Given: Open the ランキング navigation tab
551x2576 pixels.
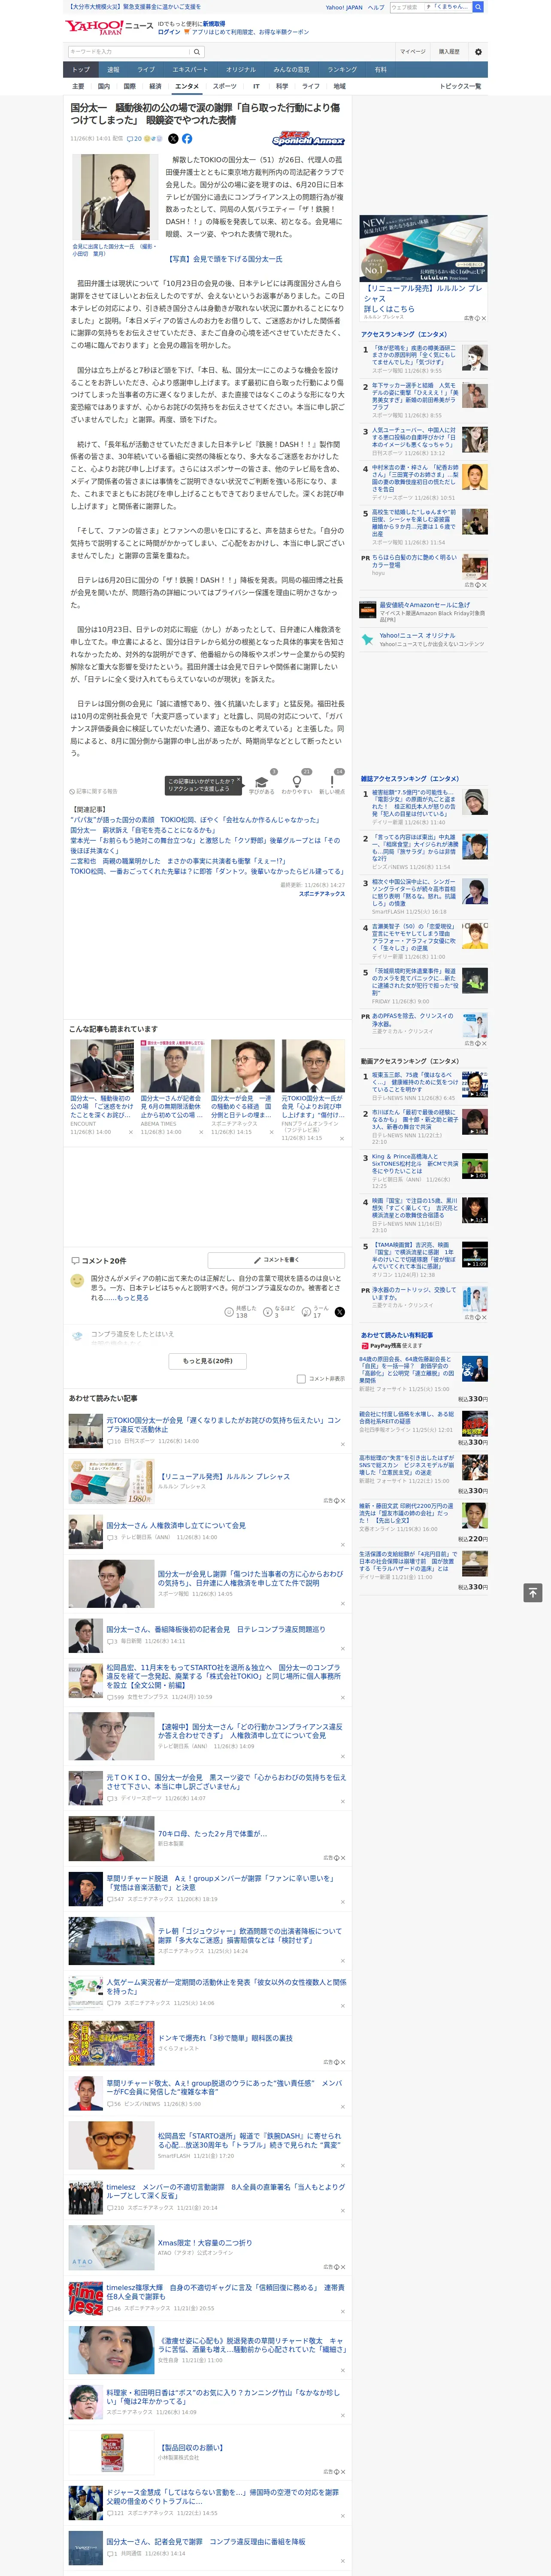Looking at the screenshot, I should (x=342, y=70).
